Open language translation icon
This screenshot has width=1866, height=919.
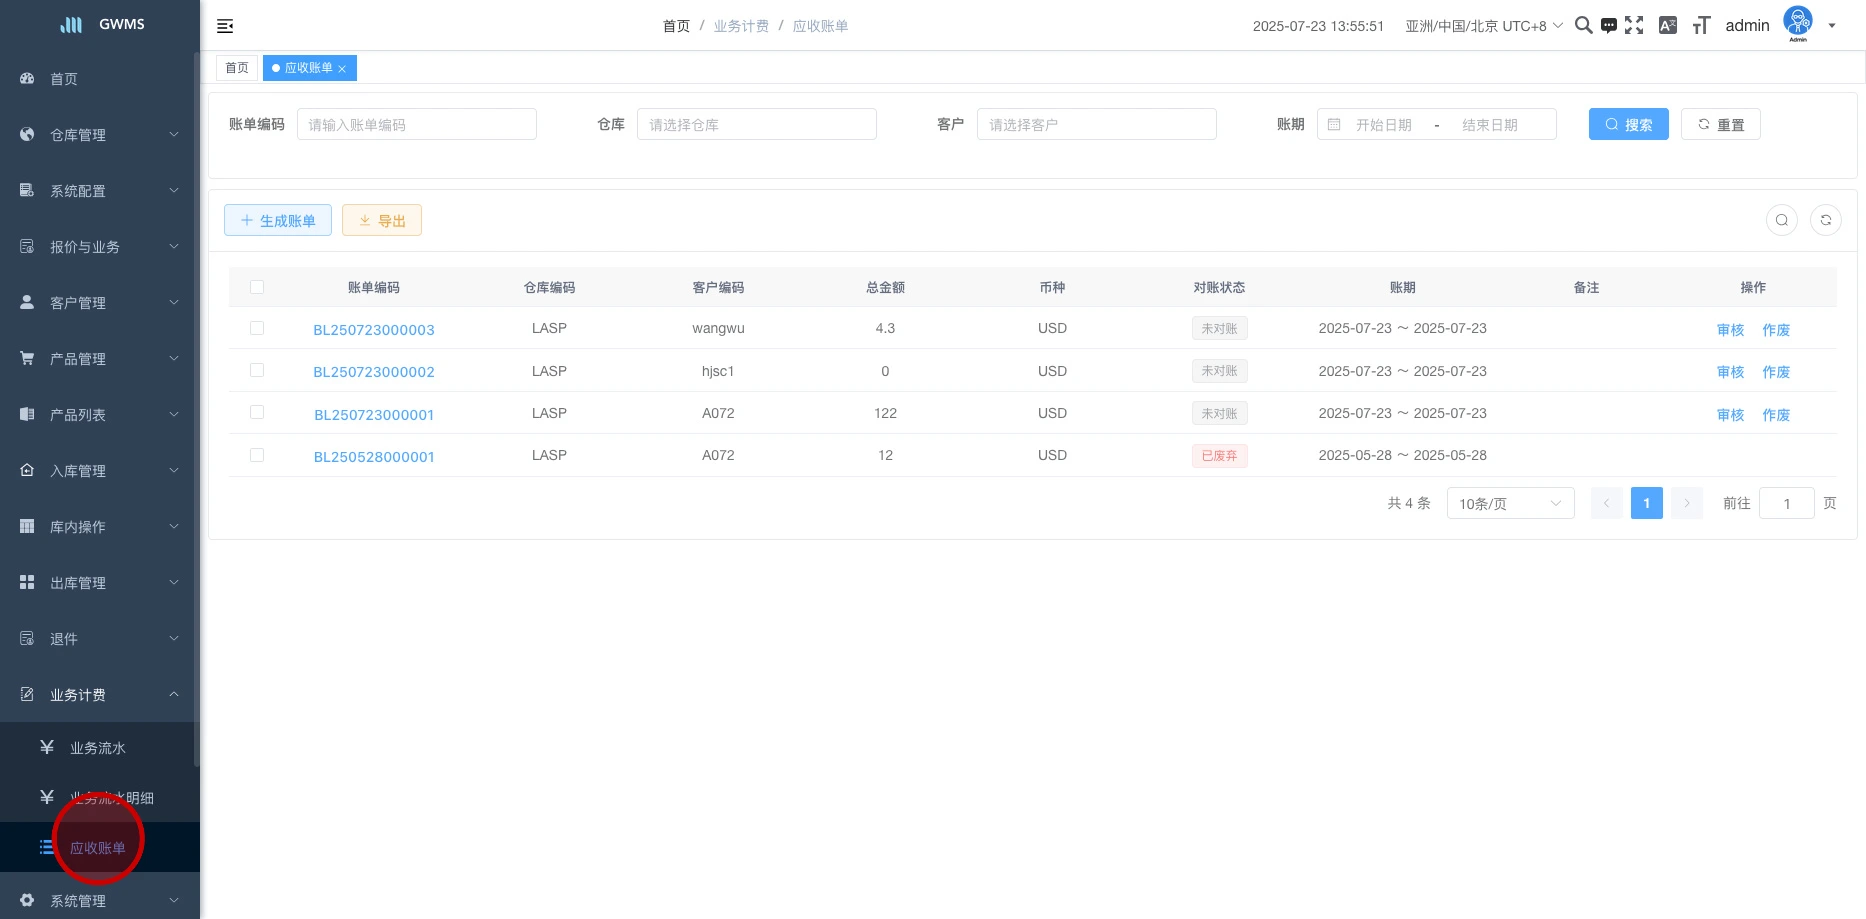[x=1667, y=26]
